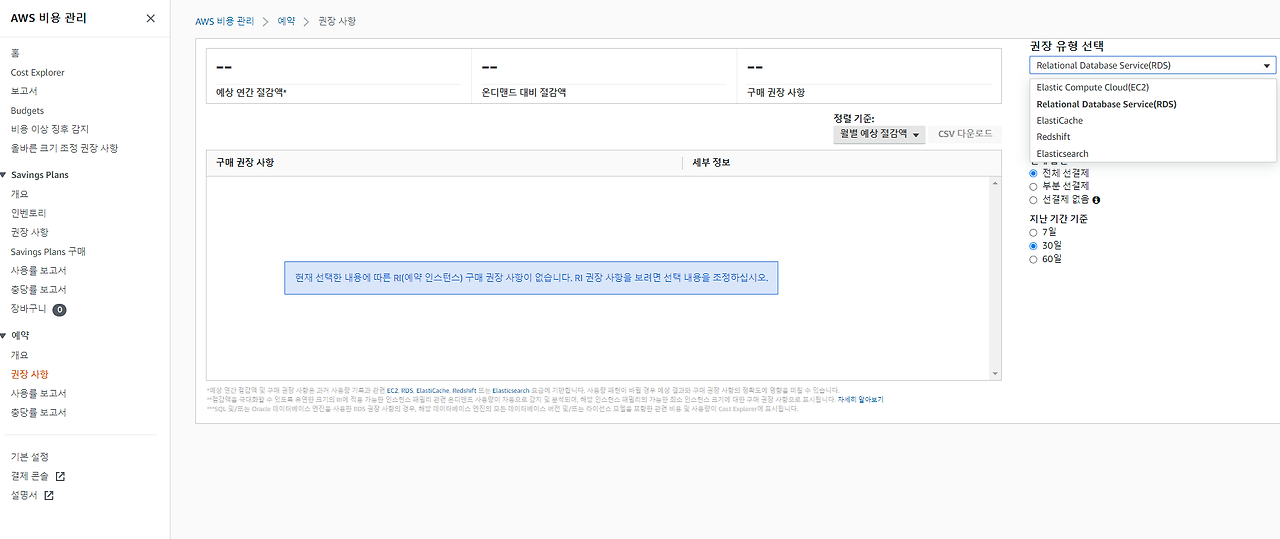Screen dimensions: 1280x539
Task: Choose the 30일 period radio button
Action: pos(1034,245)
